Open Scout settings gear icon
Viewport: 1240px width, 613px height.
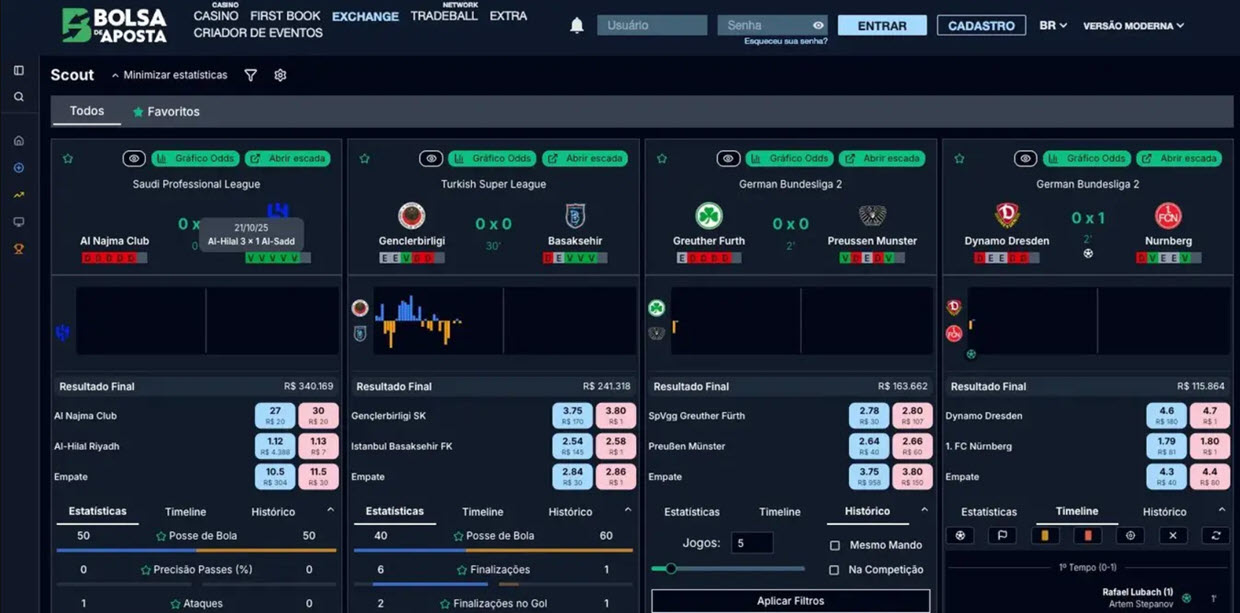point(280,75)
